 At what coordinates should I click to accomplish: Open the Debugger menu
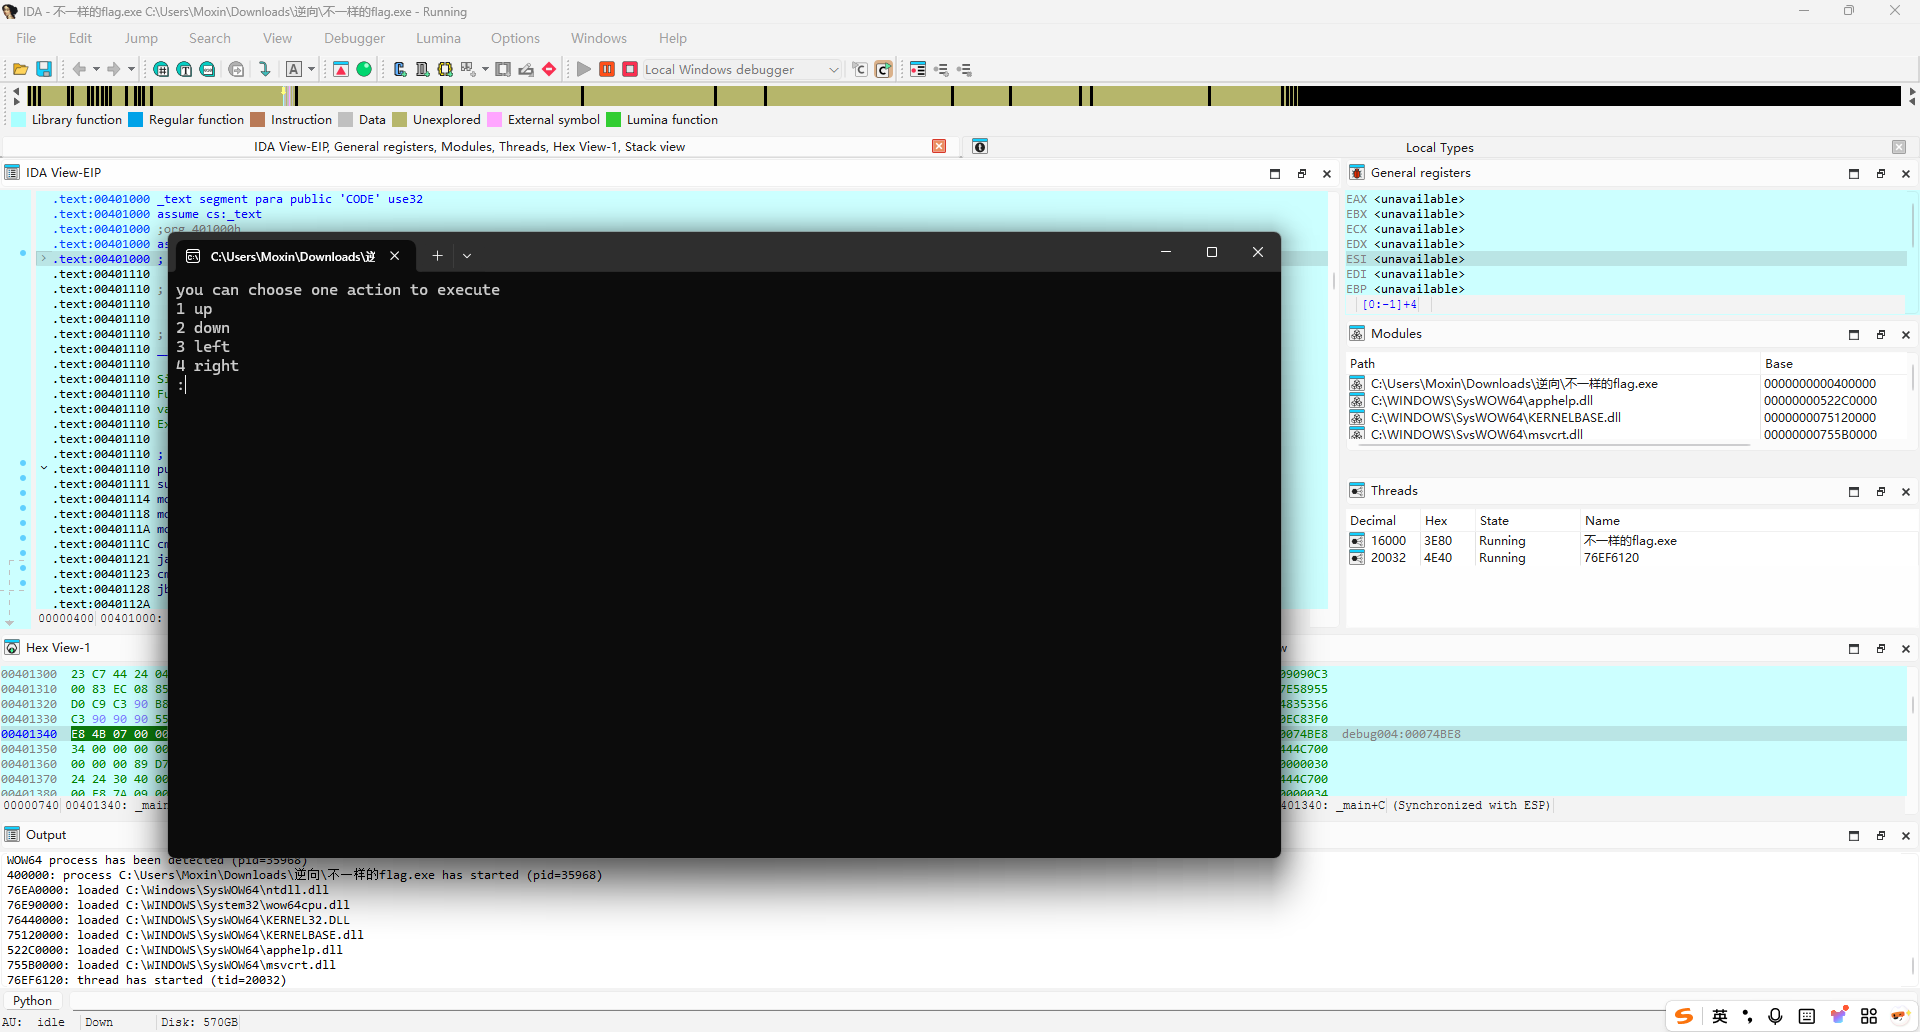(354, 38)
